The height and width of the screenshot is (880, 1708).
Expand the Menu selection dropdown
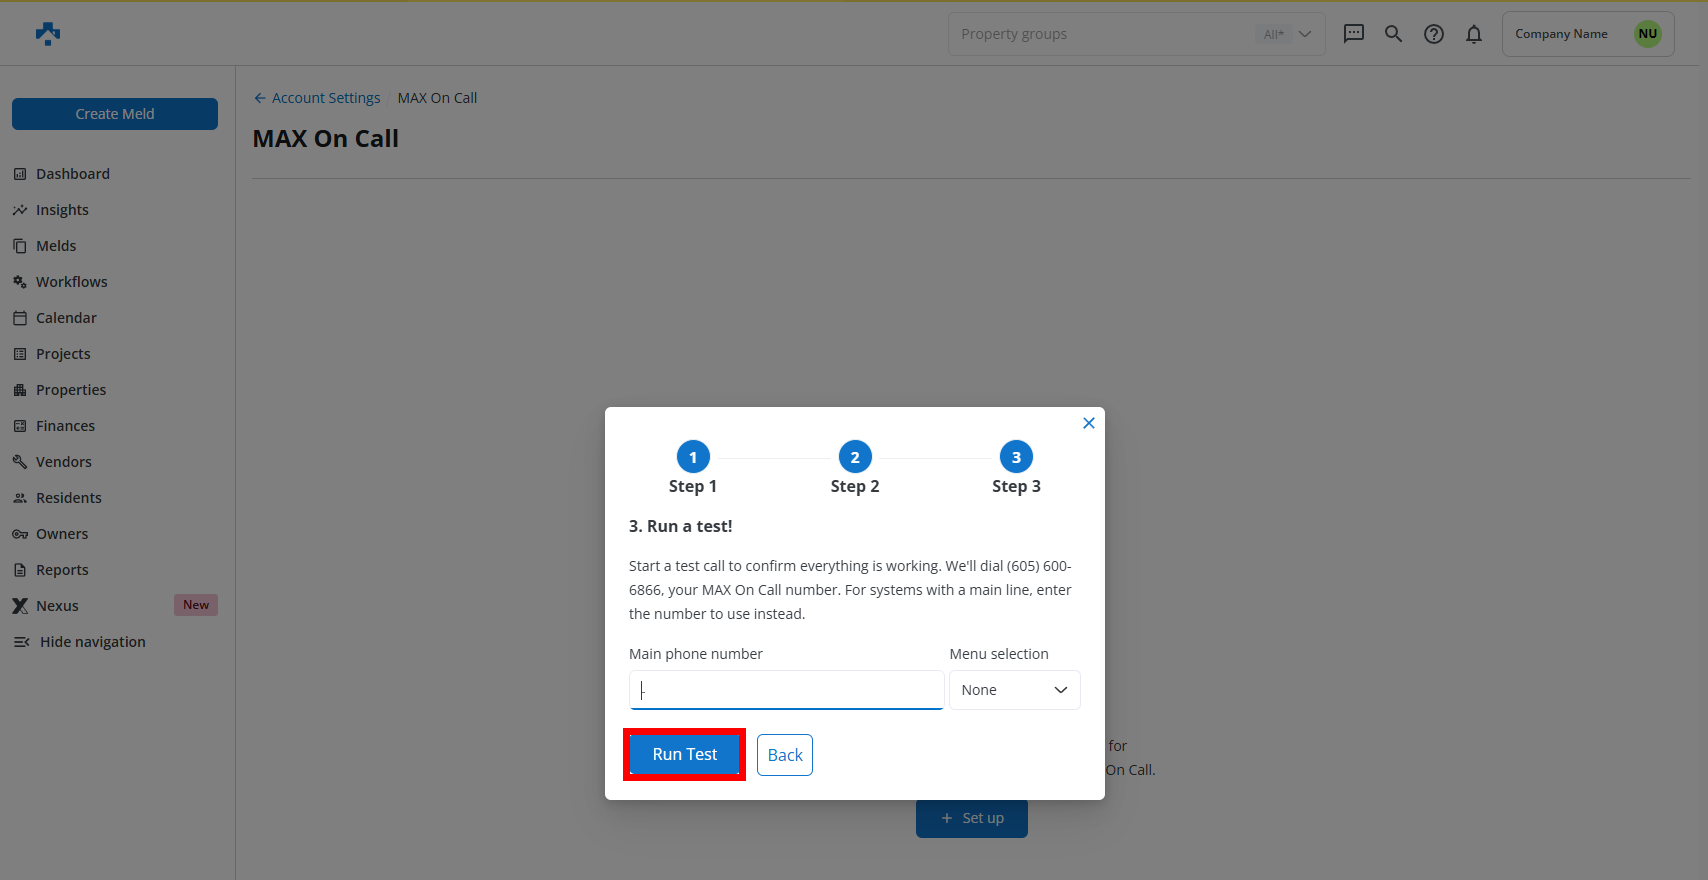click(1014, 690)
